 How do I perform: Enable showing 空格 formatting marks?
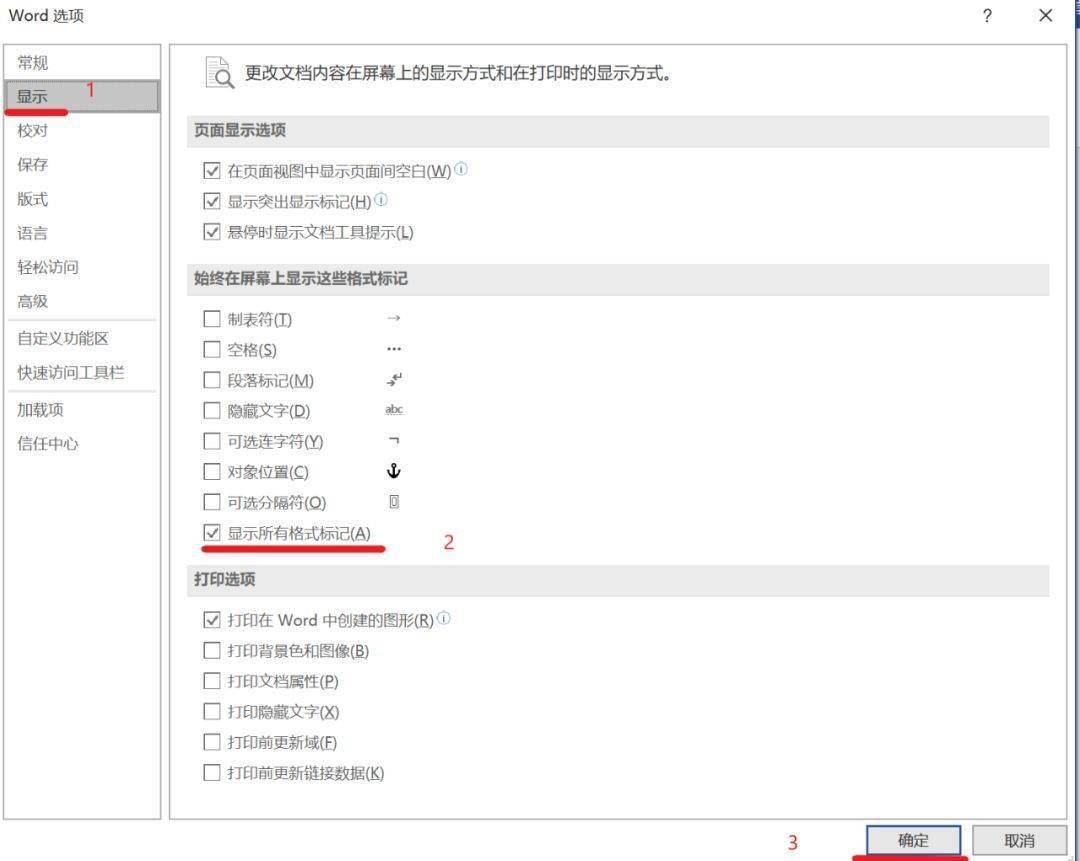pyautogui.click(x=211, y=349)
